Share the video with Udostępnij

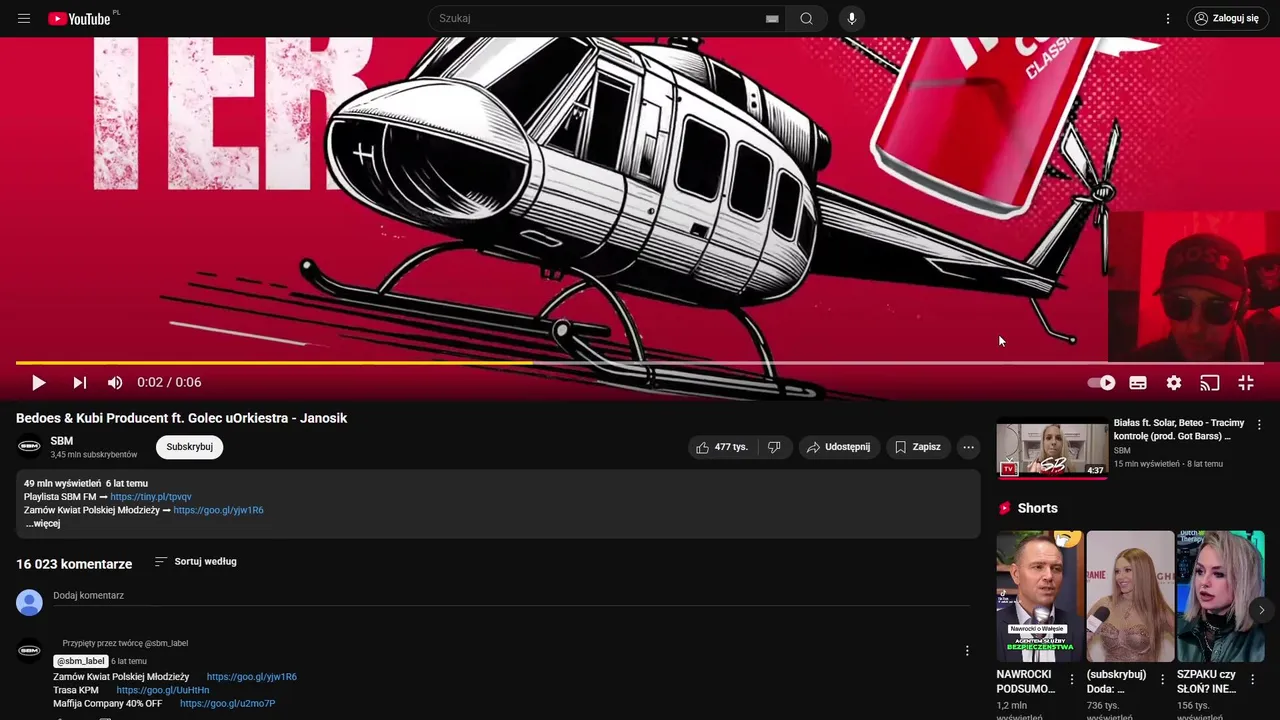point(838,447)
